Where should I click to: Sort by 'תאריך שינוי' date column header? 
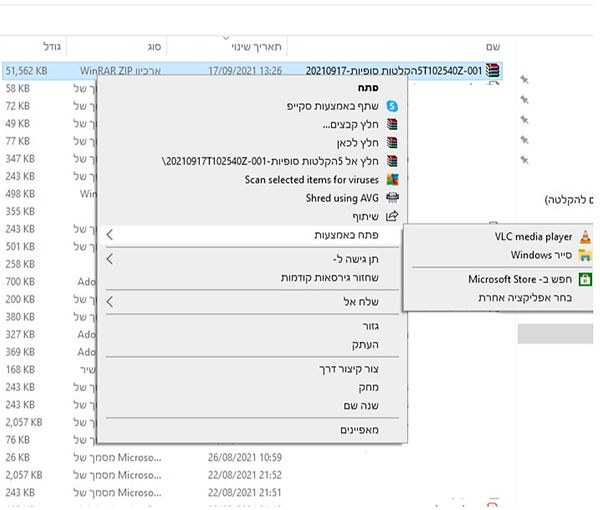coord(256,47)
